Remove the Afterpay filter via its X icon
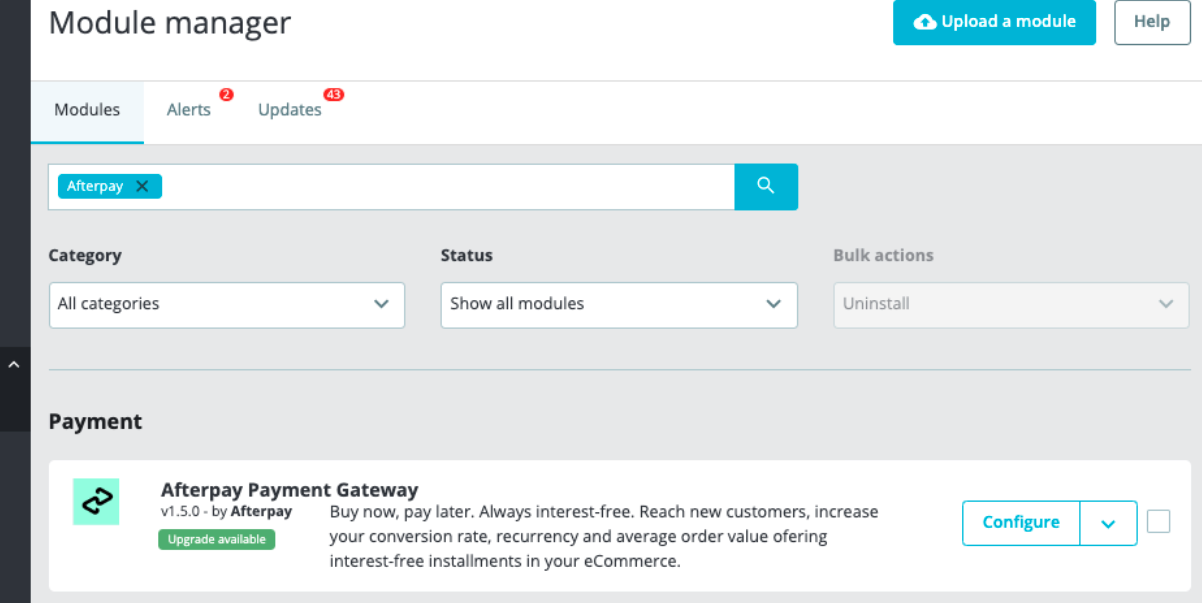This screenshot has height=603, width=1202. [142, 186]
